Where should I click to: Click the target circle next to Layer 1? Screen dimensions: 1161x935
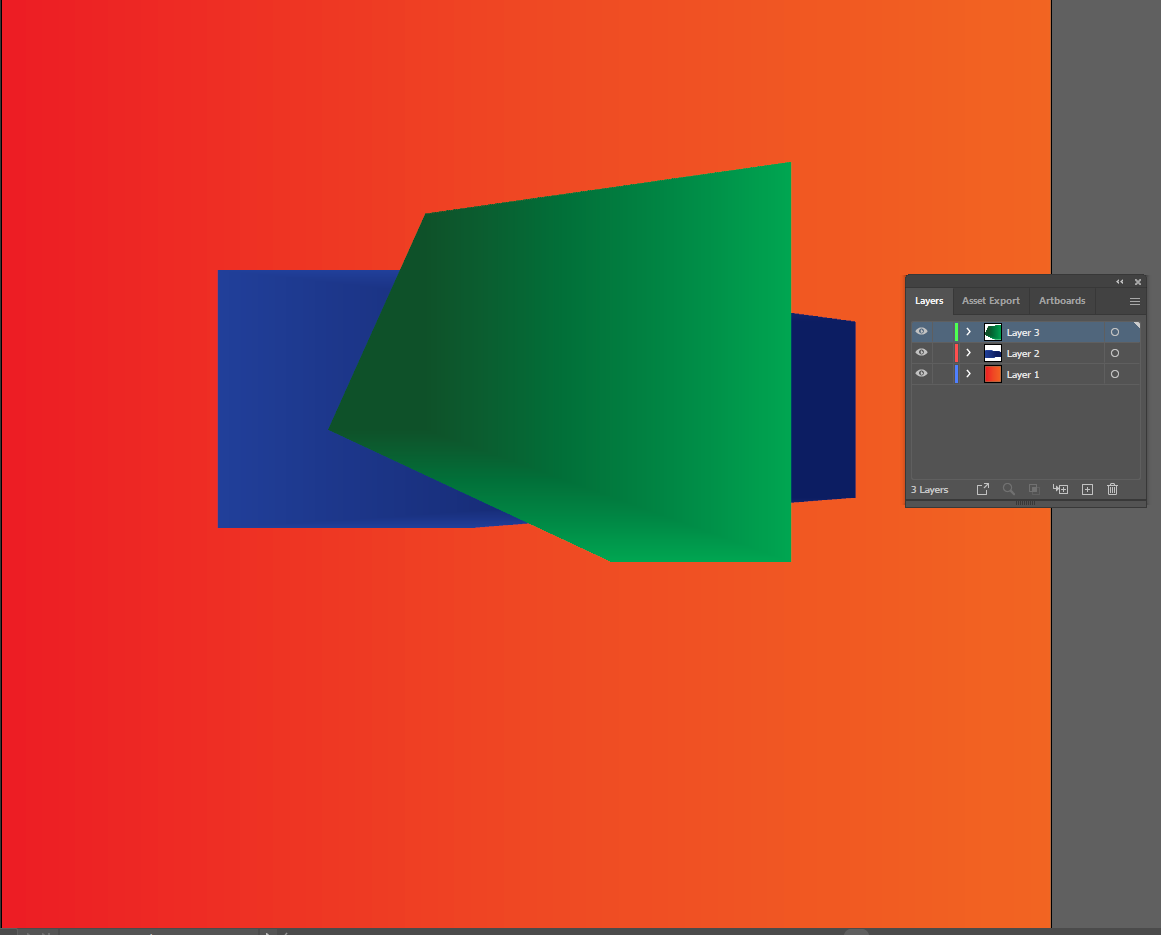coord(1114,373)
